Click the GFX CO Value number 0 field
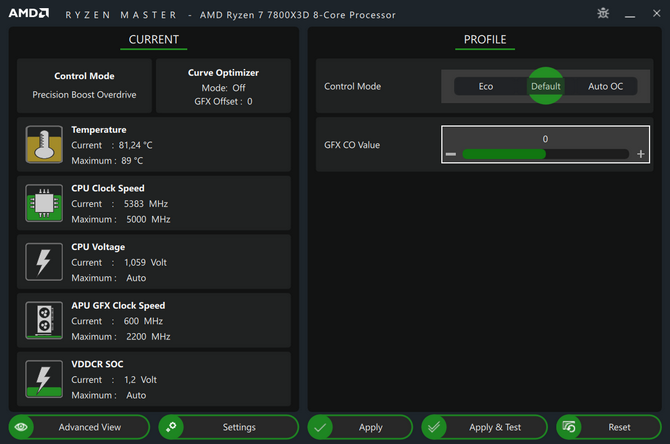670x444 pixels. click(545, 139)
